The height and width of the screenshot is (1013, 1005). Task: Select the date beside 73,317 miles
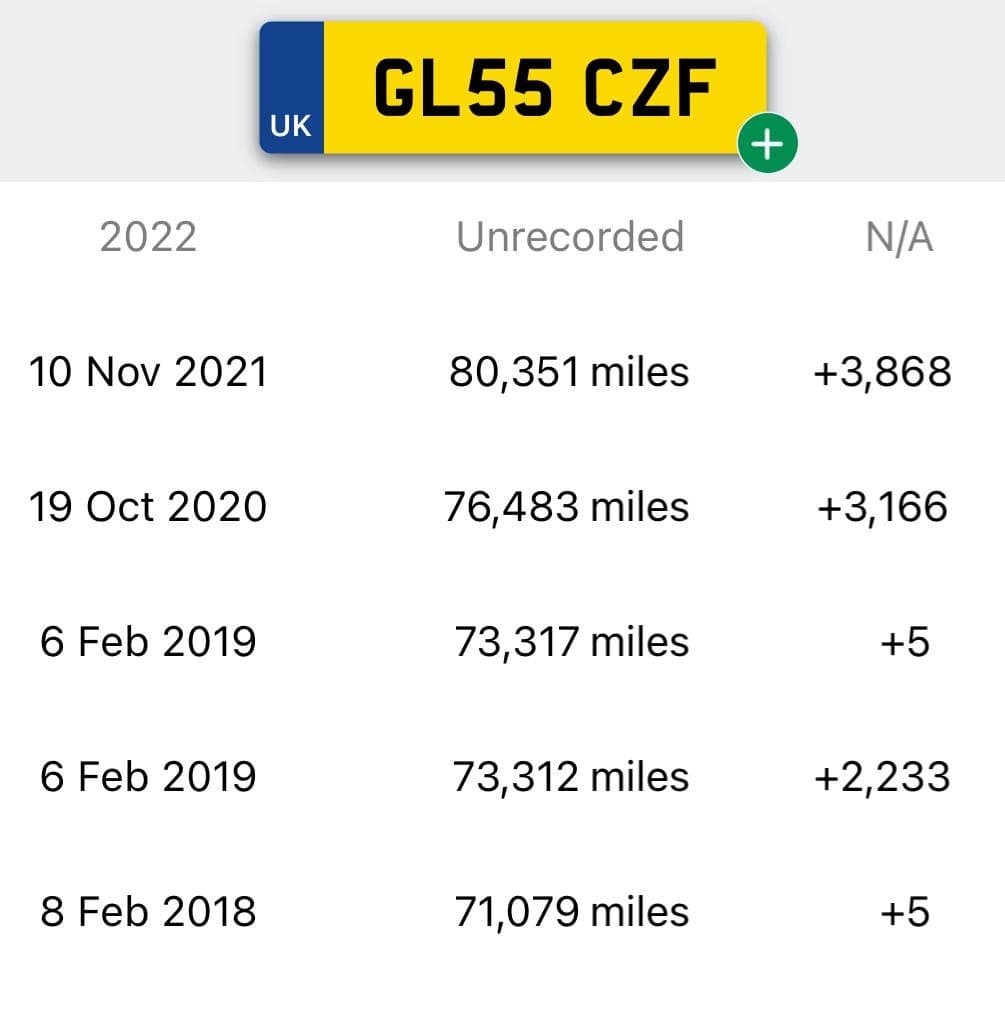pos(148,642)
